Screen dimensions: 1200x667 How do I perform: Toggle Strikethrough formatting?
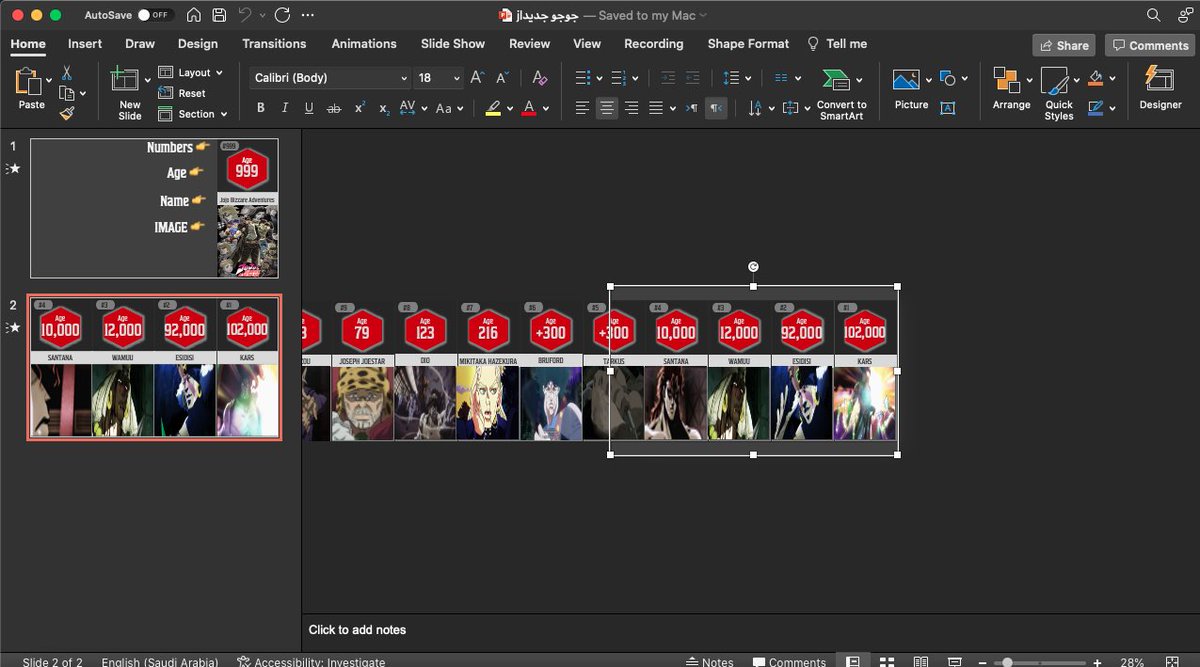point(334,108)
